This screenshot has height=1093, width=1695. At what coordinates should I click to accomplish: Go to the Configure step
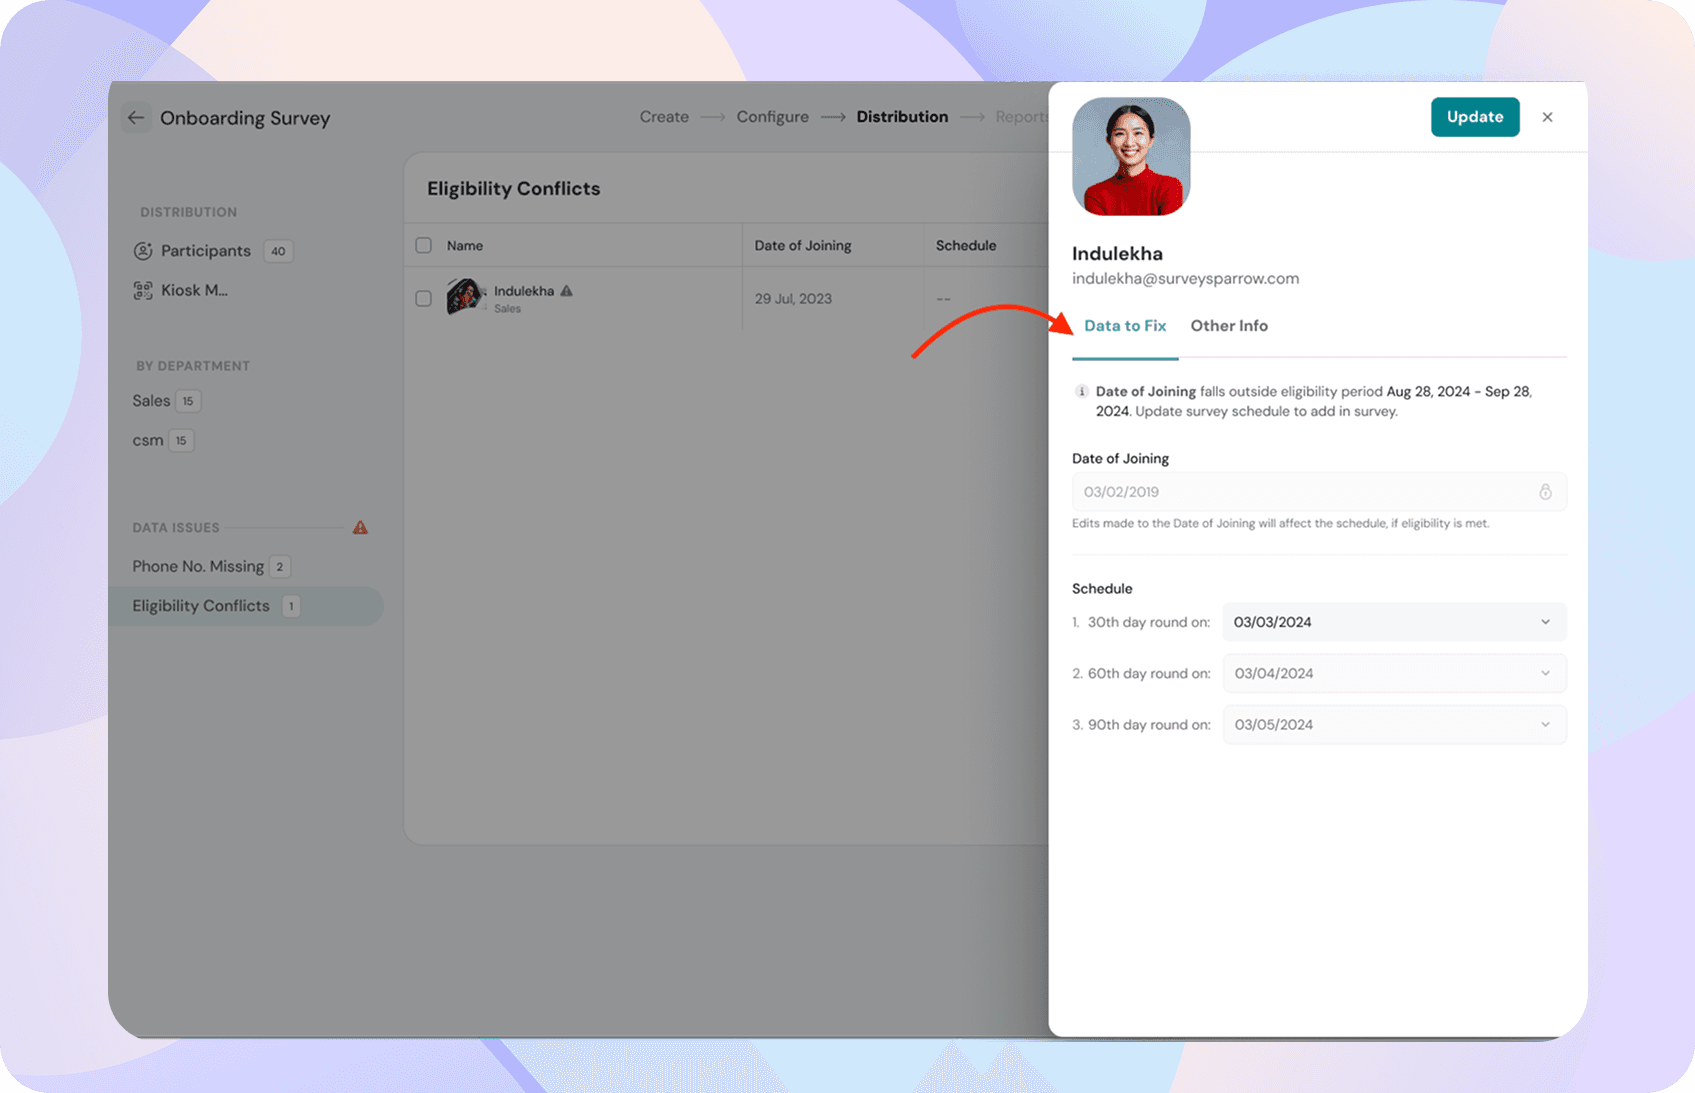(772, 117)
